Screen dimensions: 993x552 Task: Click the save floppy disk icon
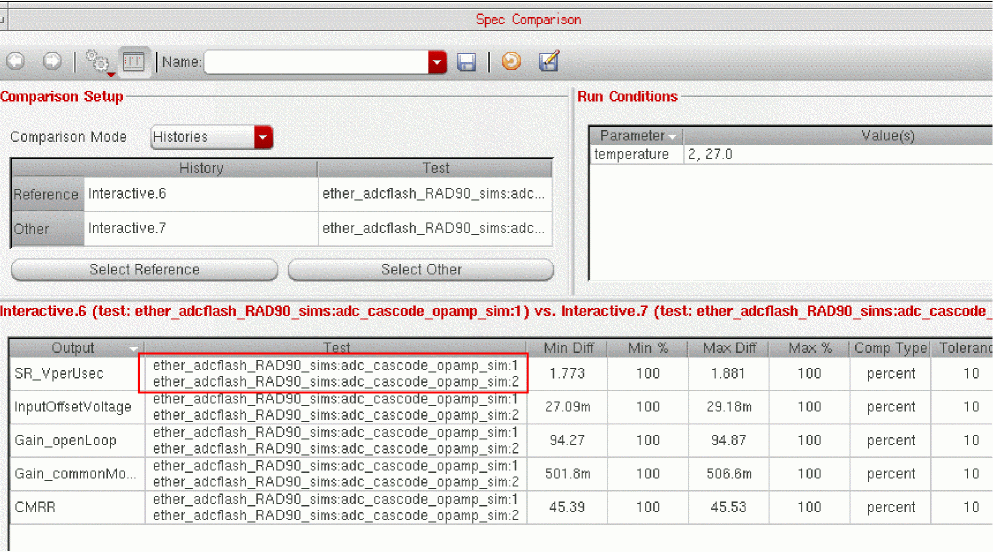tap(466, 62)
